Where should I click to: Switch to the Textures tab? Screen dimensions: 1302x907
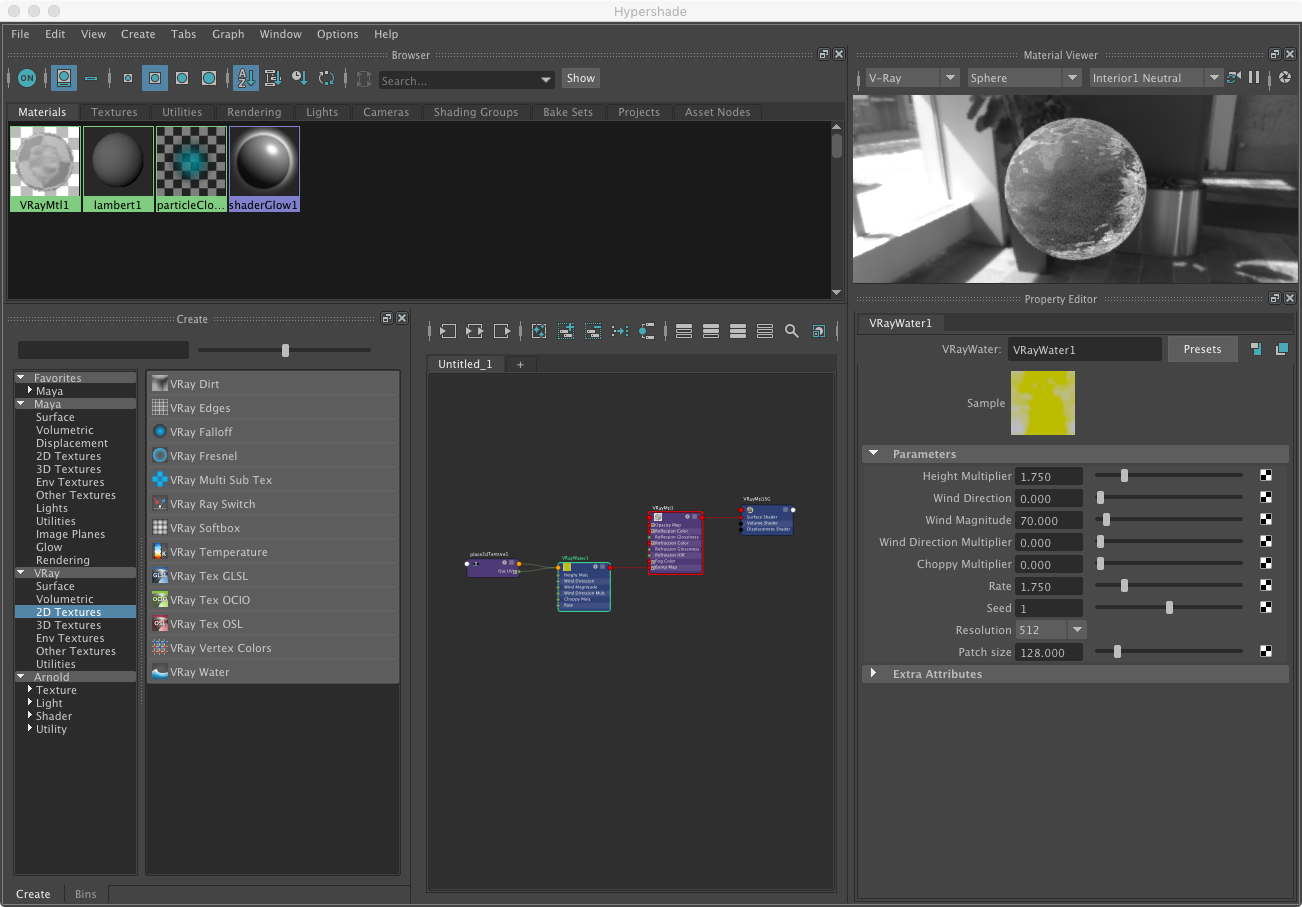114,112
